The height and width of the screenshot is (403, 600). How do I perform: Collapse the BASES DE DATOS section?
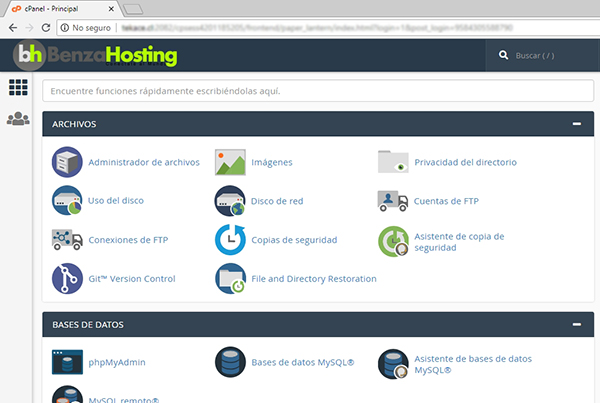coord(577,325)
